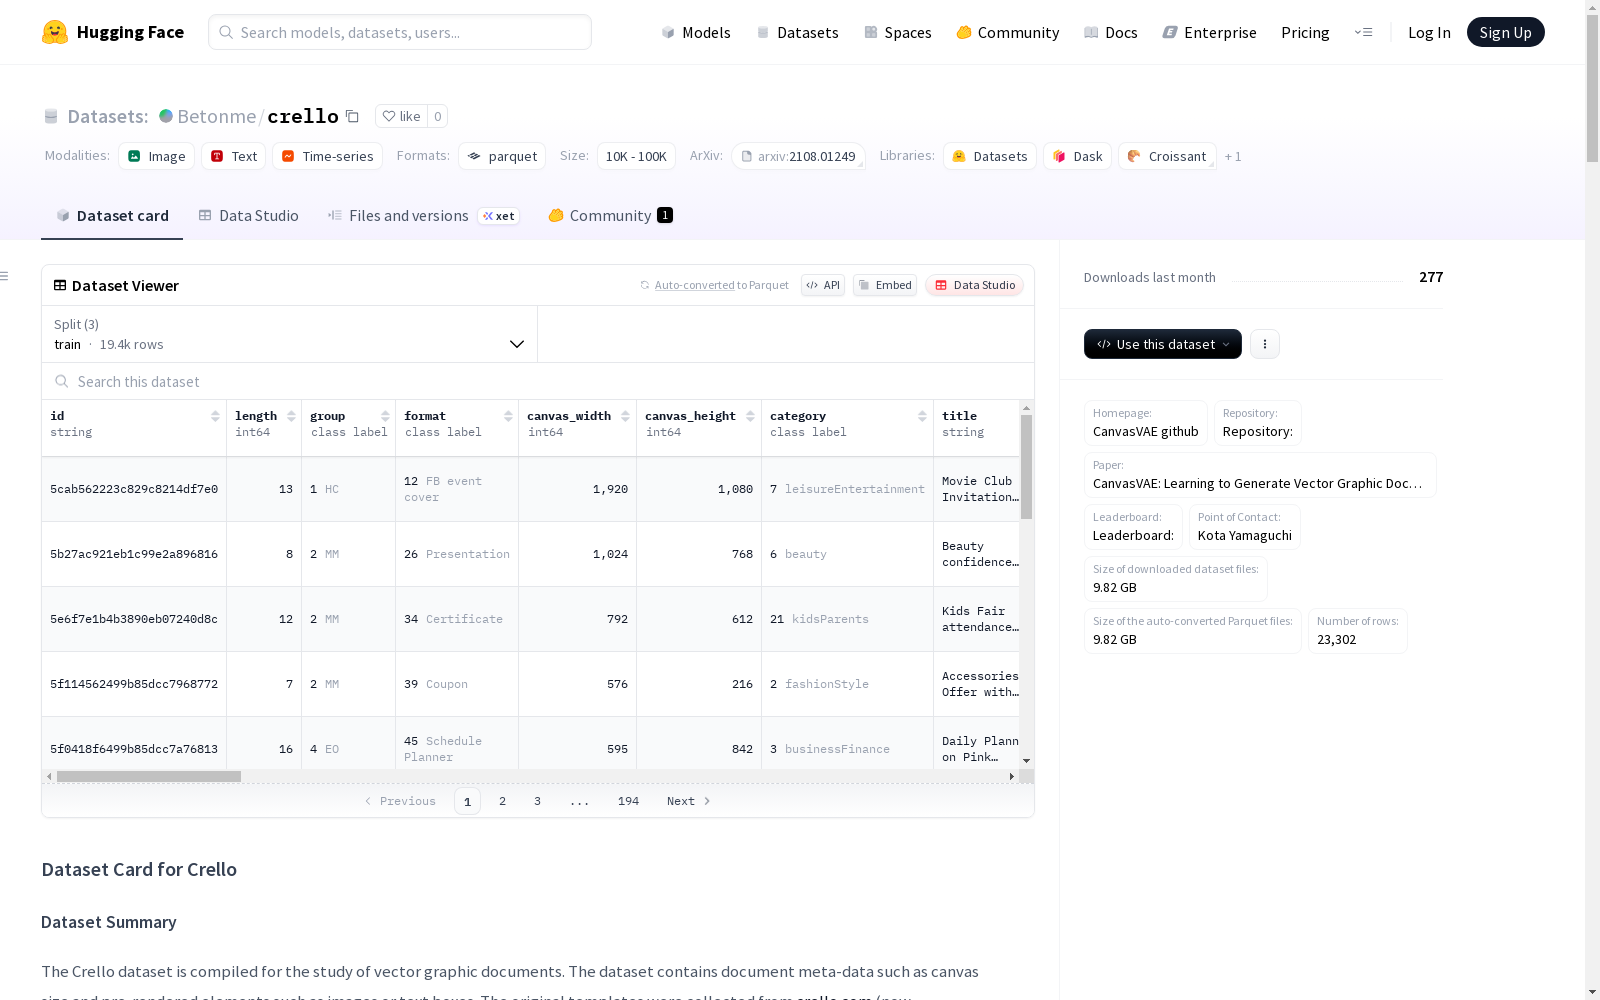Select the leisureEntertainment category cell
Image resolution: width=1600 pixels, height=1000 pixels.
pyautogui.click(x=847, y=489)
